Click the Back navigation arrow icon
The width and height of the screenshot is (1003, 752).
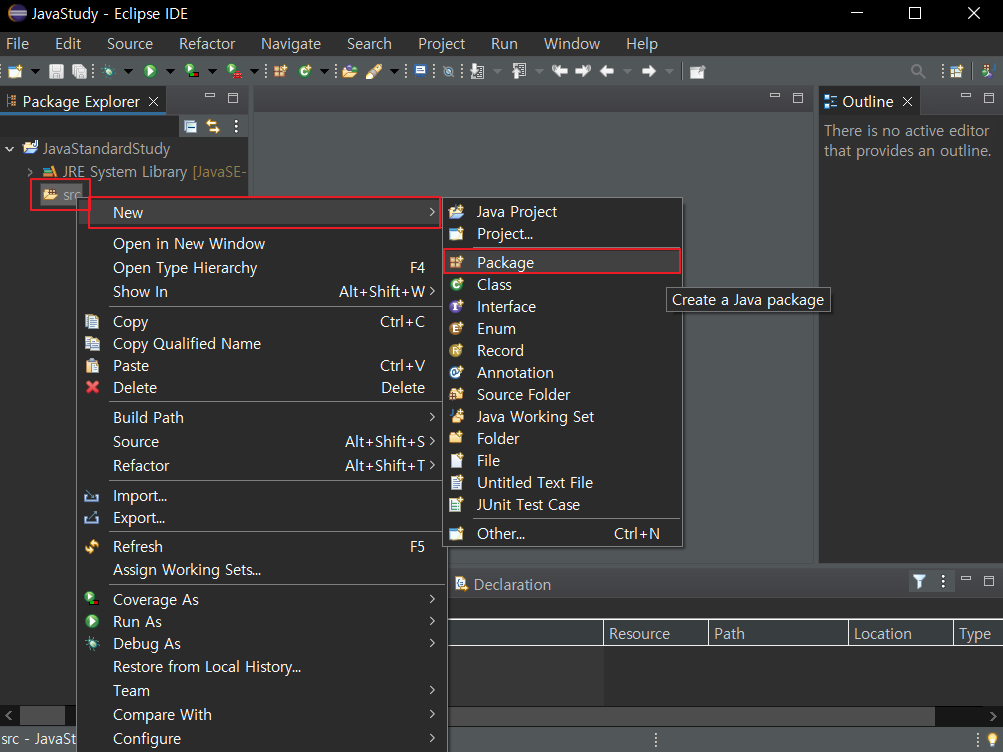pyautogui.click(x=606, y=72)
